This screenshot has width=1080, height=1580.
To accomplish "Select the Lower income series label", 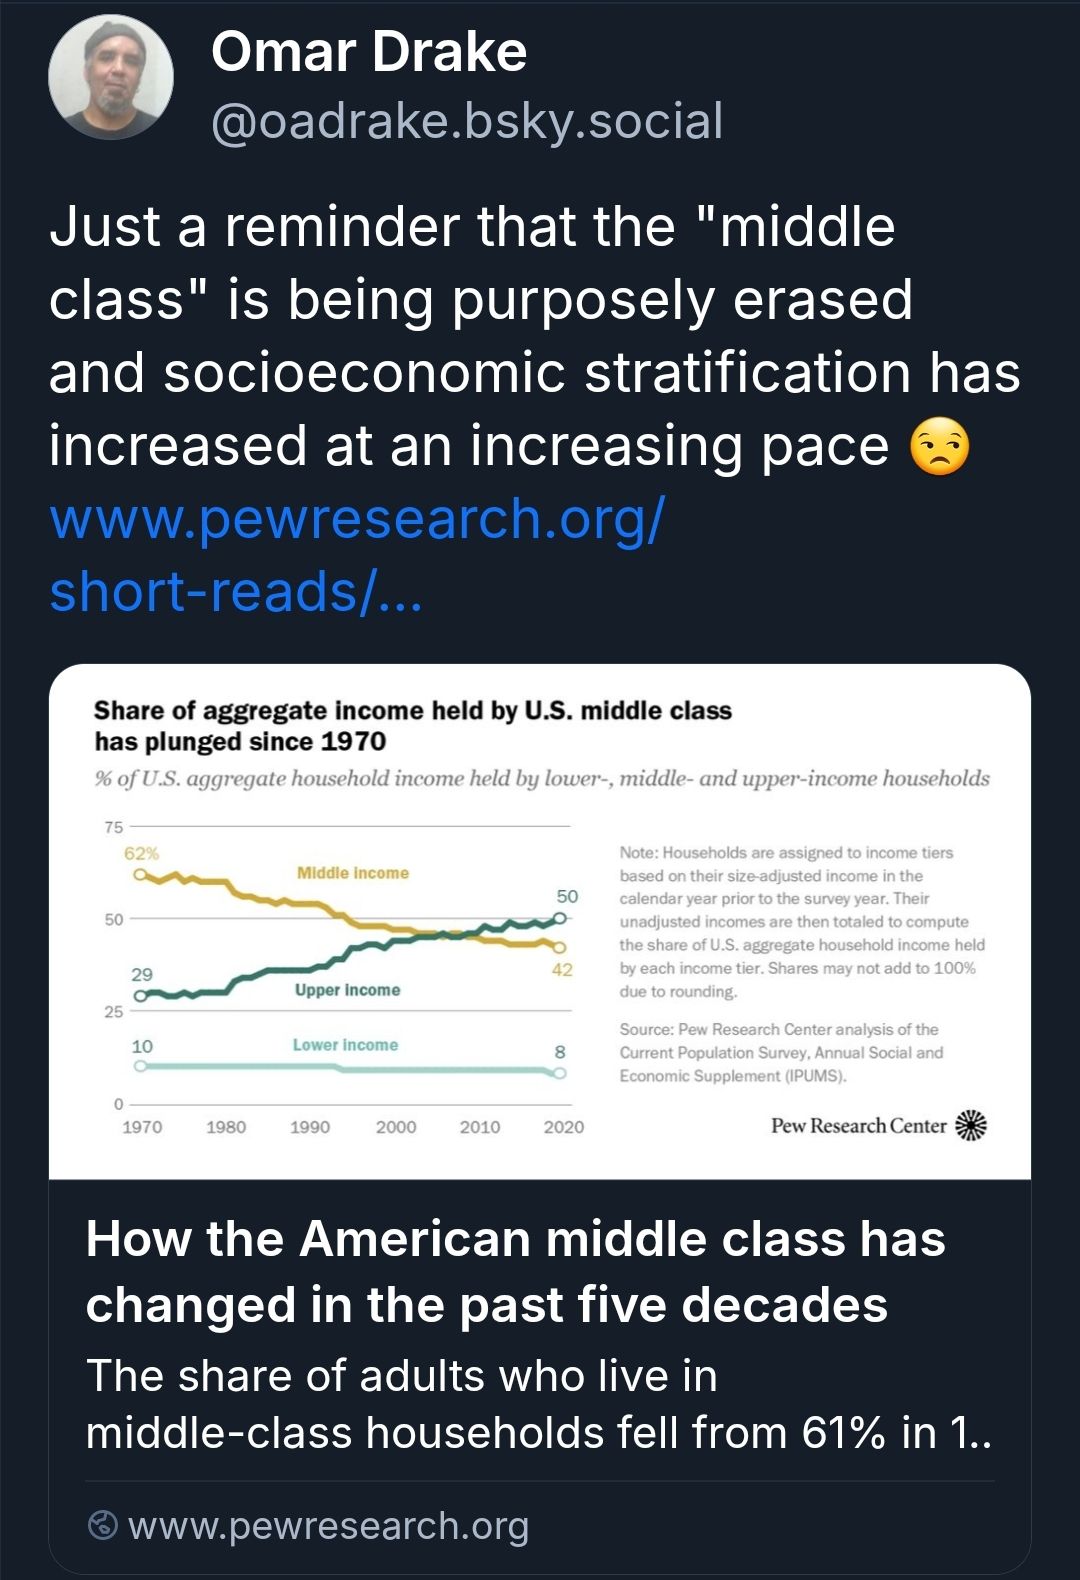I will click(347, 1044).
